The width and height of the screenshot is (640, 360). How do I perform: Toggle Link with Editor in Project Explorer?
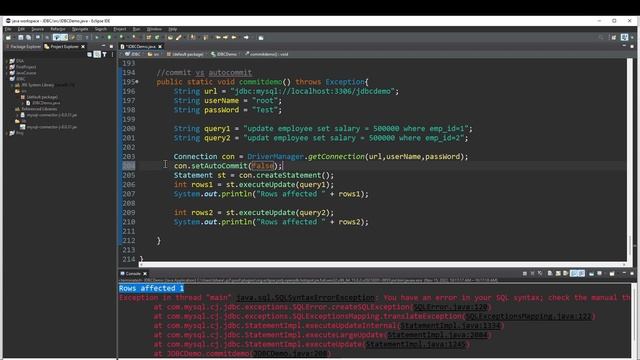(x=97, y=54)
